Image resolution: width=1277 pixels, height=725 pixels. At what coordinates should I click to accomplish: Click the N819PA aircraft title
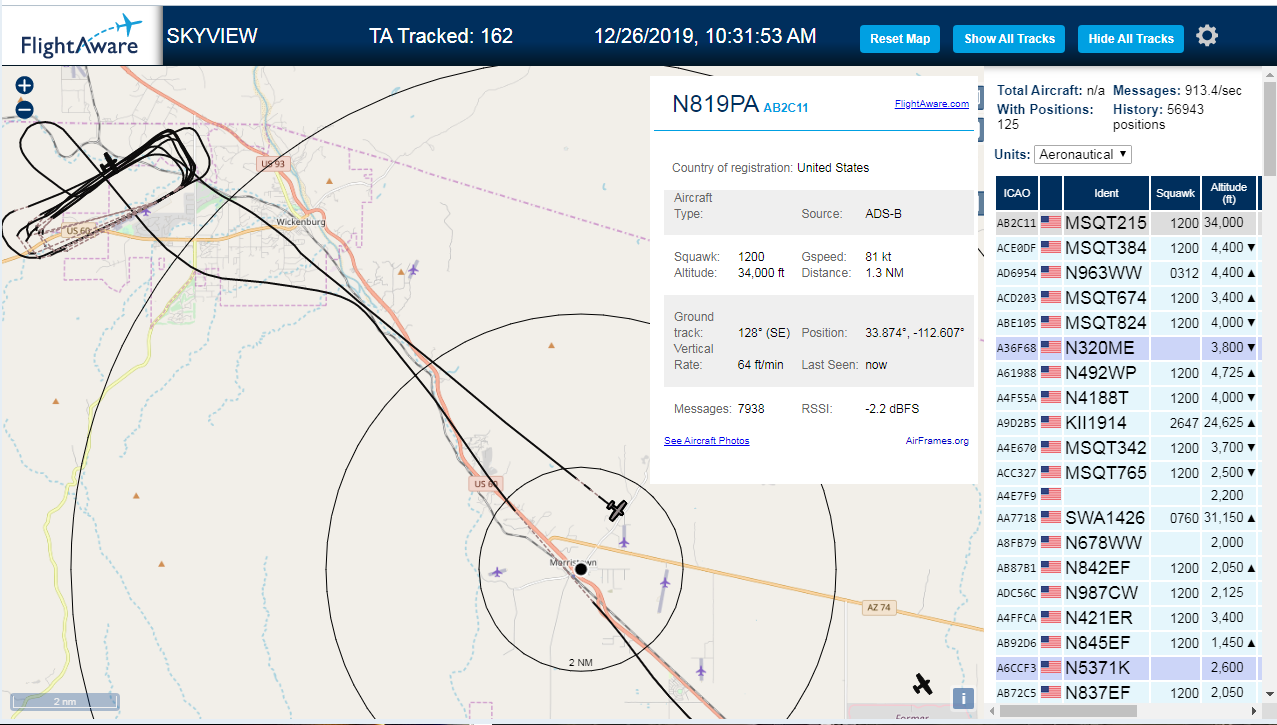click(x=715, y=104)
